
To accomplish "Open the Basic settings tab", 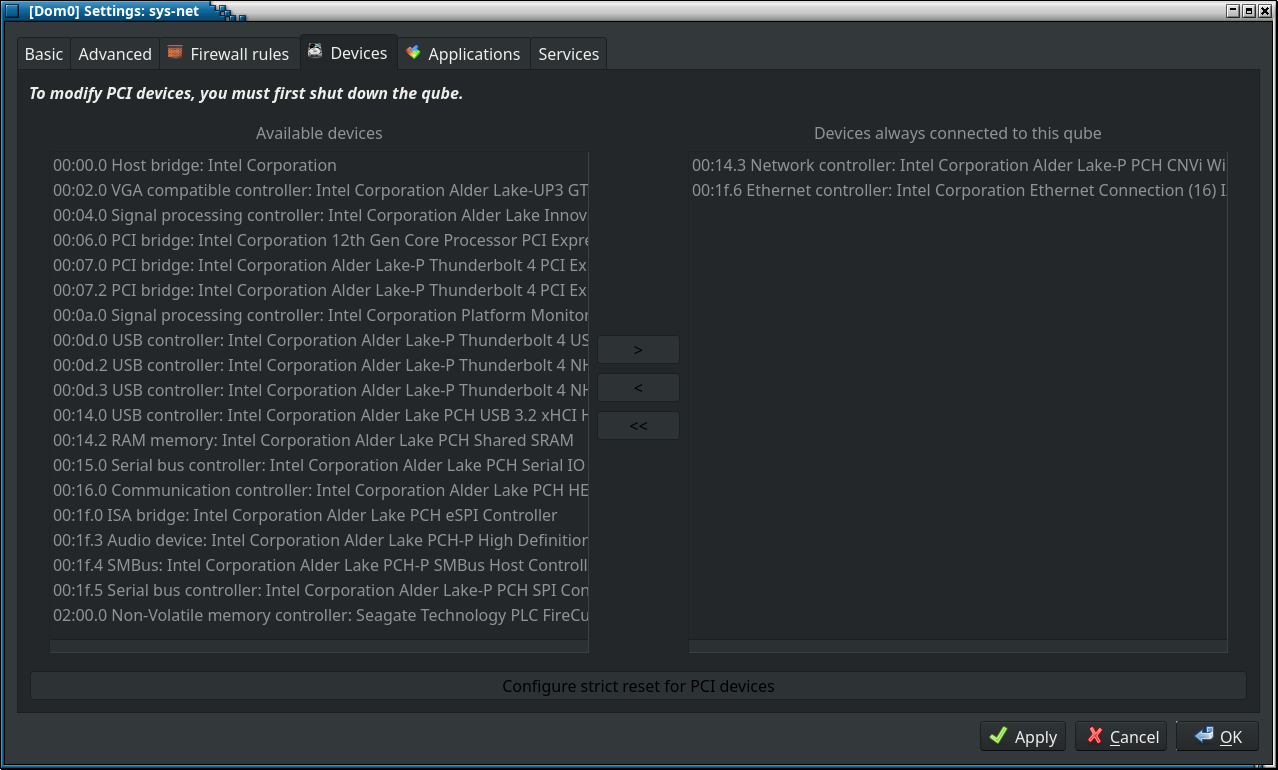I will [x=44, y=54].
